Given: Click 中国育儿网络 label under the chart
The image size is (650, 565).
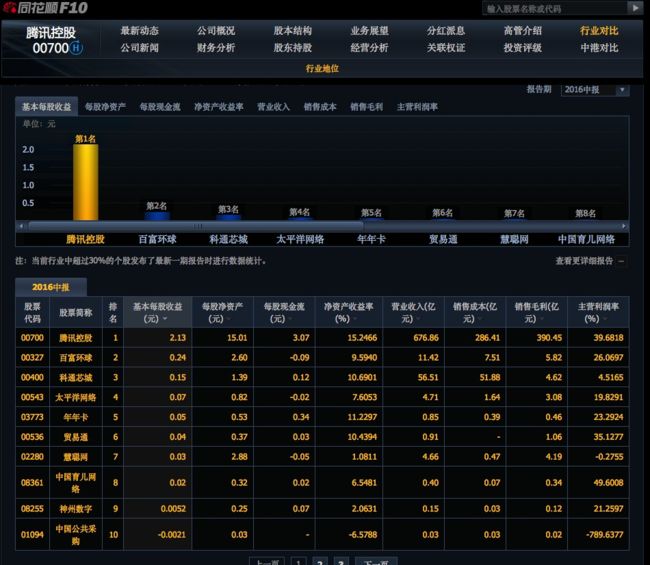Looking at the screenshot, I should coord(586,239).
